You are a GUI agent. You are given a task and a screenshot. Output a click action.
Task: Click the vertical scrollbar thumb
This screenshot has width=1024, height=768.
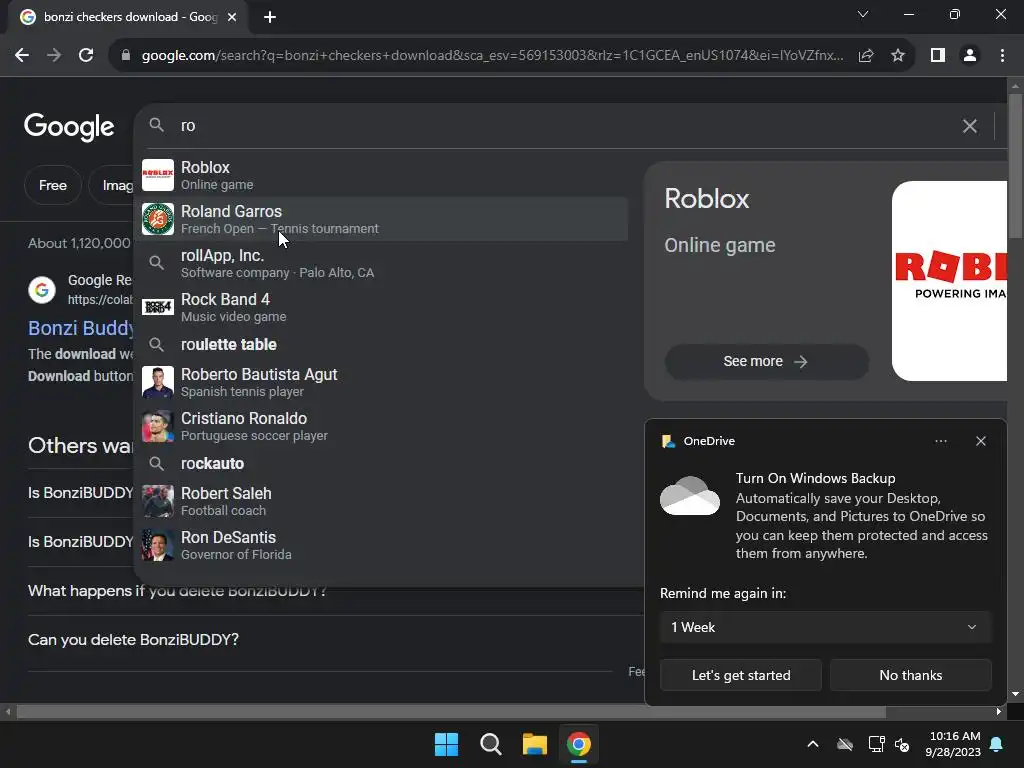coord(1016,166)
